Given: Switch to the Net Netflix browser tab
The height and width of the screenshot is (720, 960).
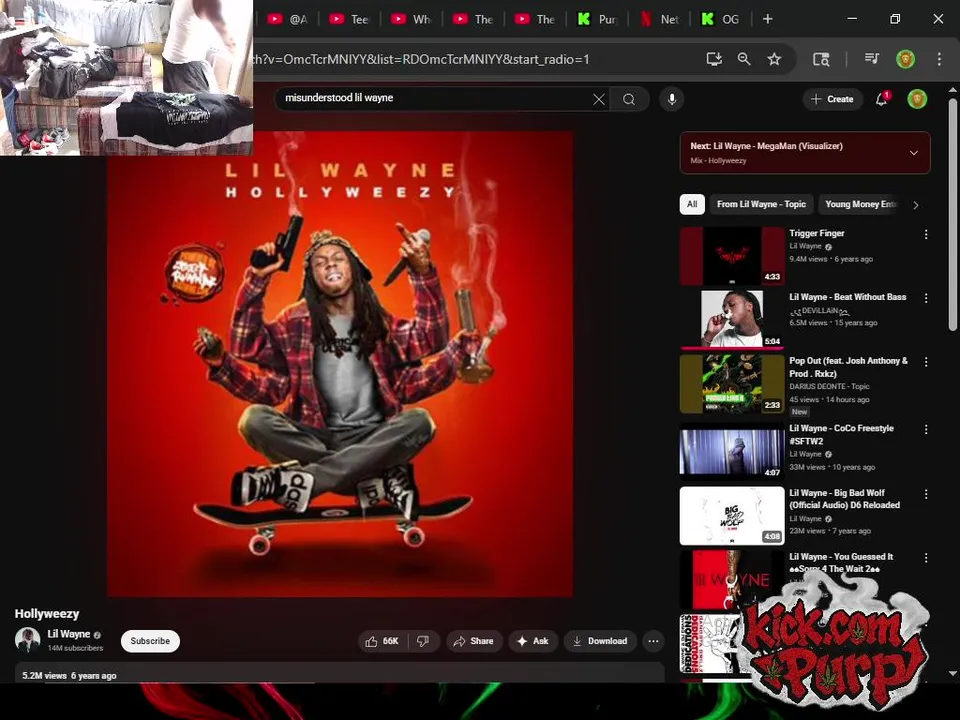Looking at the screenshot, I should coord(659,19).
